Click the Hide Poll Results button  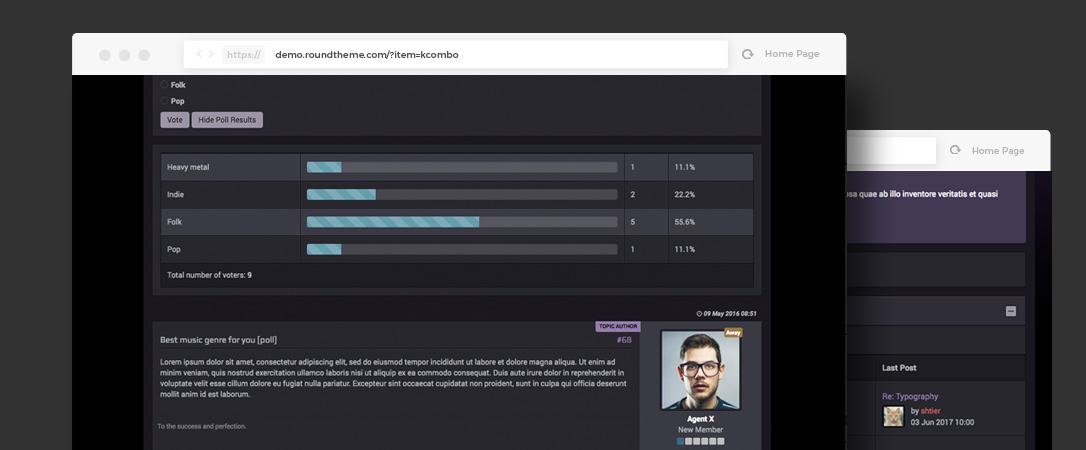(x=227, y=120)
